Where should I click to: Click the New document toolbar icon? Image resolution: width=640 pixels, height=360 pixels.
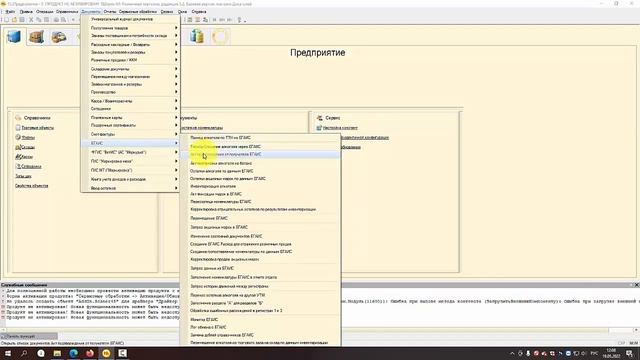click(7, 20)
